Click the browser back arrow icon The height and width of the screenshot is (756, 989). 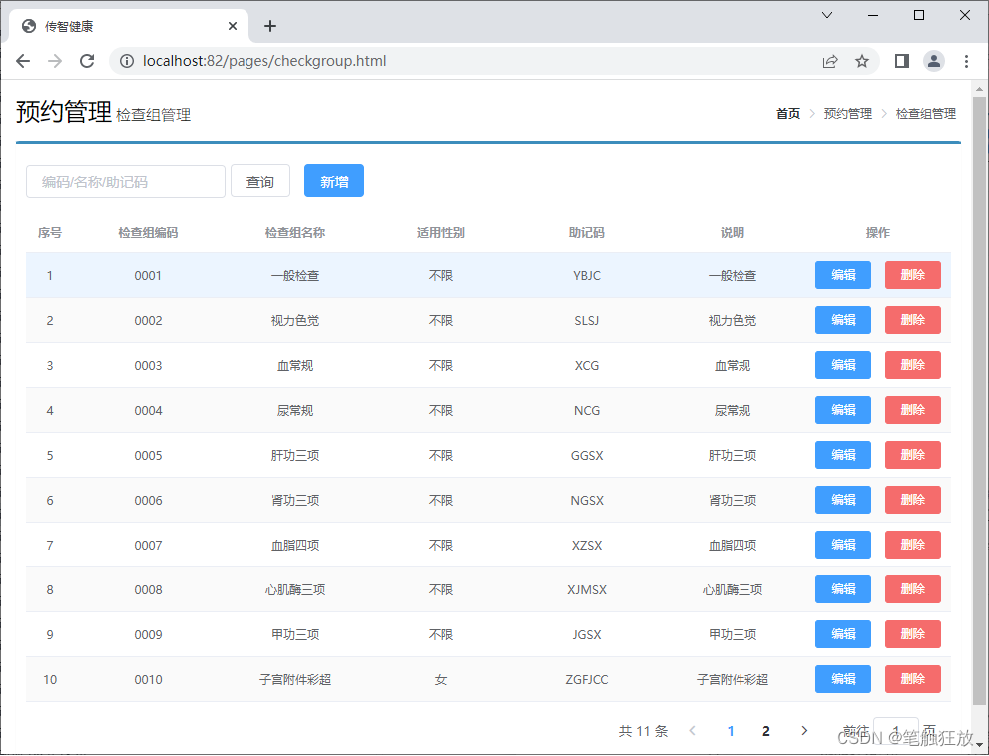23,60
